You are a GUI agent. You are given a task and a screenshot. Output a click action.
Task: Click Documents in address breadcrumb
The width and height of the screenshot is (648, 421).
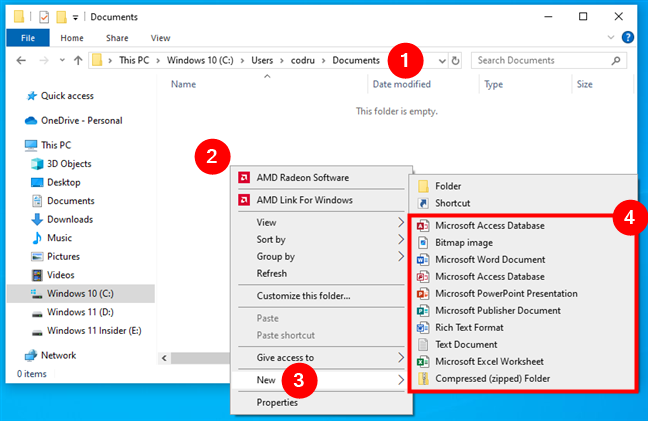pyautogui.click(x=356, y=61)
